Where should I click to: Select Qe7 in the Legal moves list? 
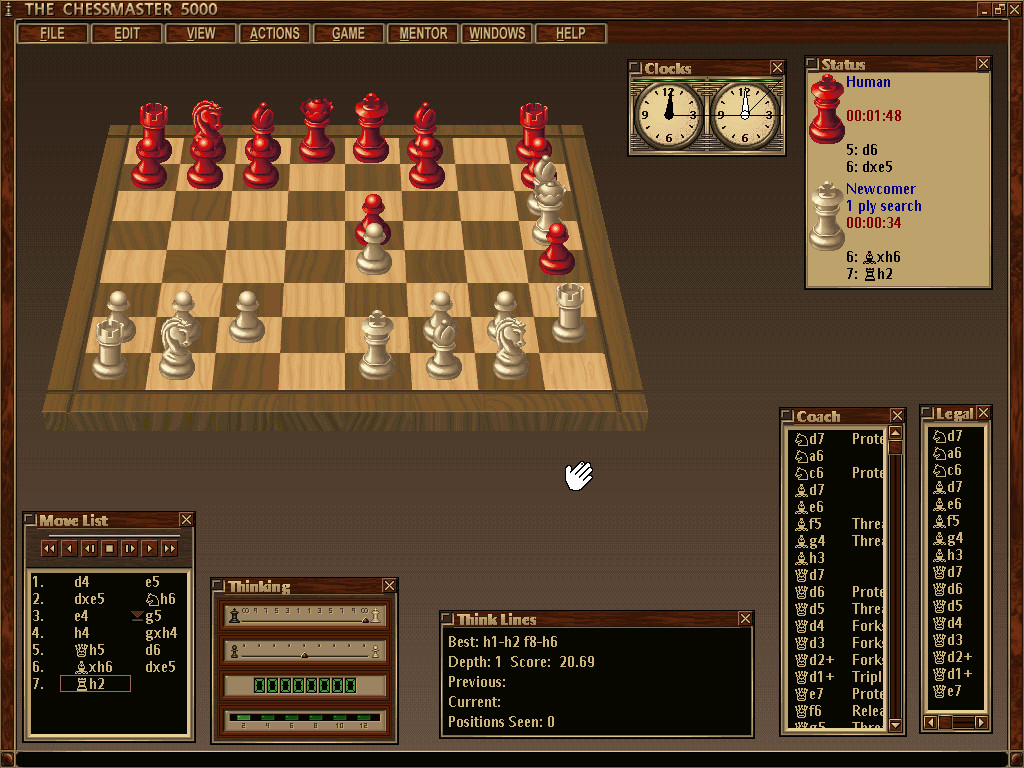tap(947, 690)
